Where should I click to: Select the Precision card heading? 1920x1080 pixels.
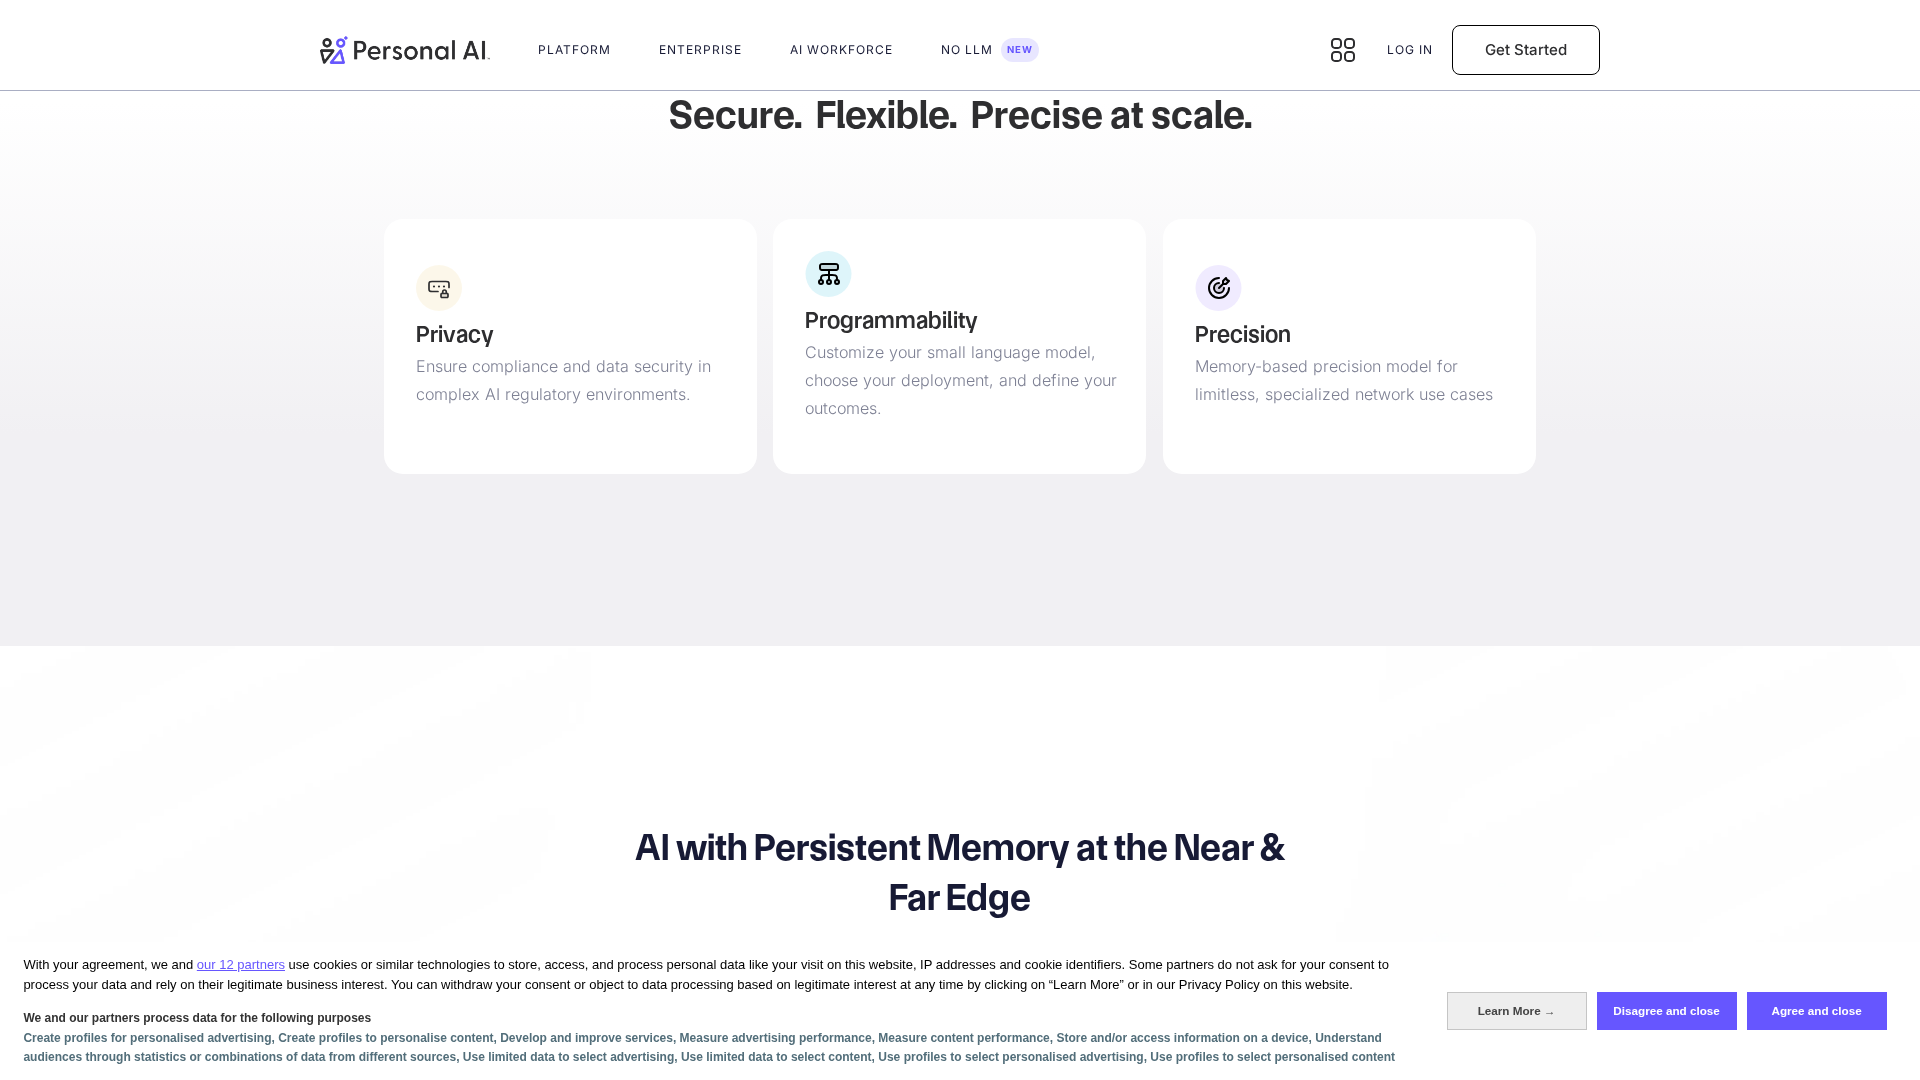pyautogui.click(x=1242, y=334)
